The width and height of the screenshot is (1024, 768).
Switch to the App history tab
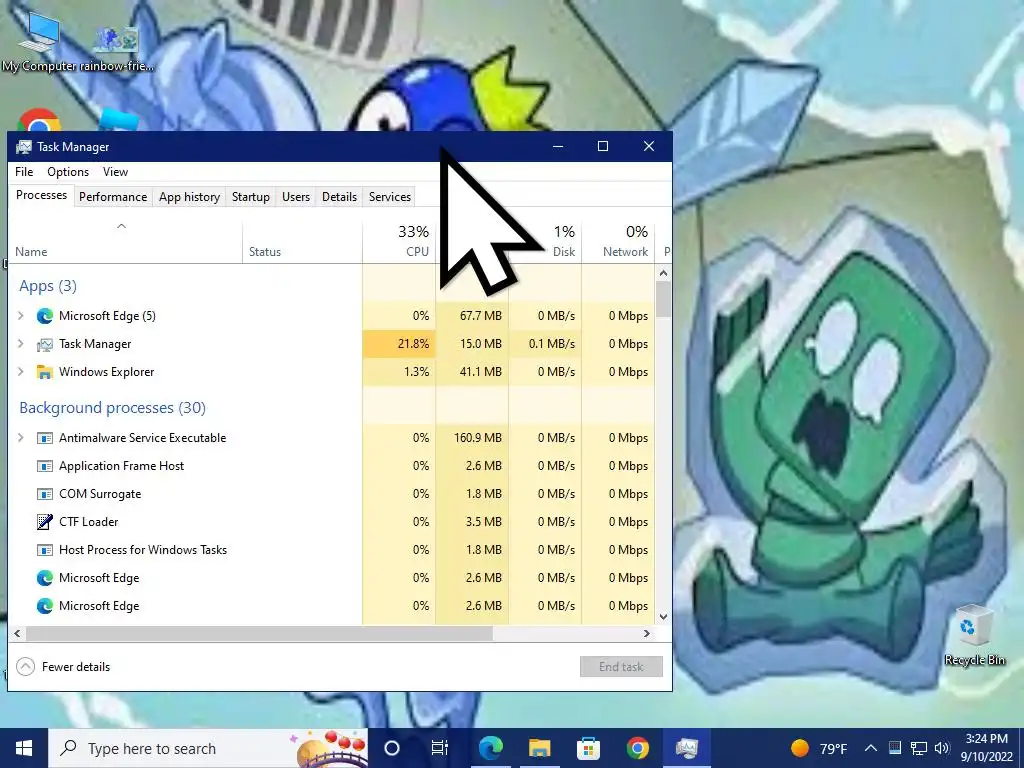point(189,197)
